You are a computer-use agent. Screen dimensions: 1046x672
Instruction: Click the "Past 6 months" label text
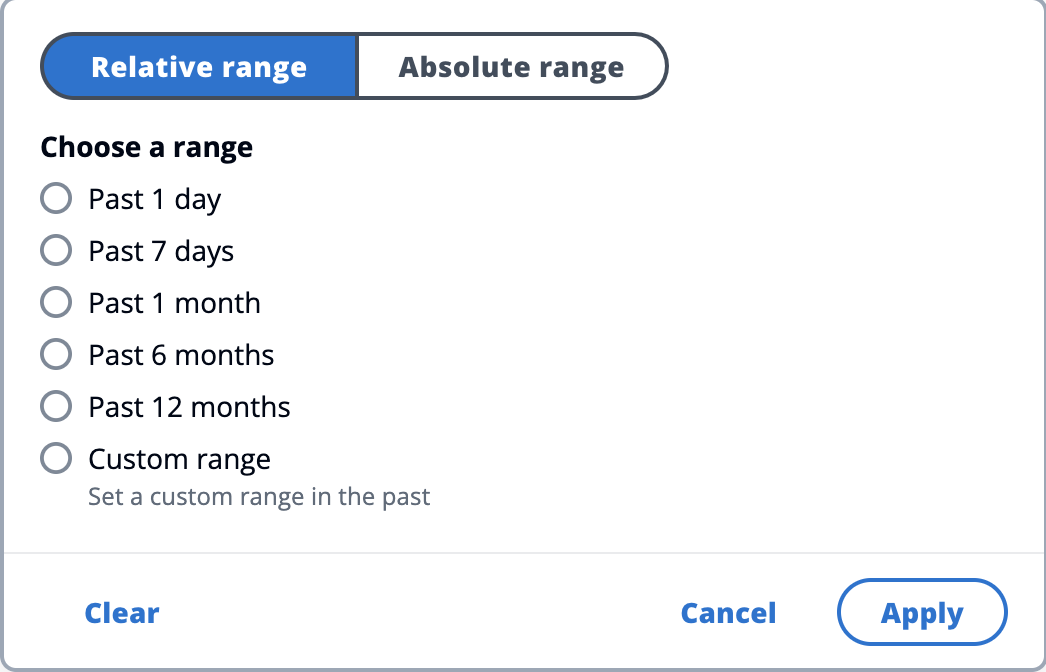(181, 355)
